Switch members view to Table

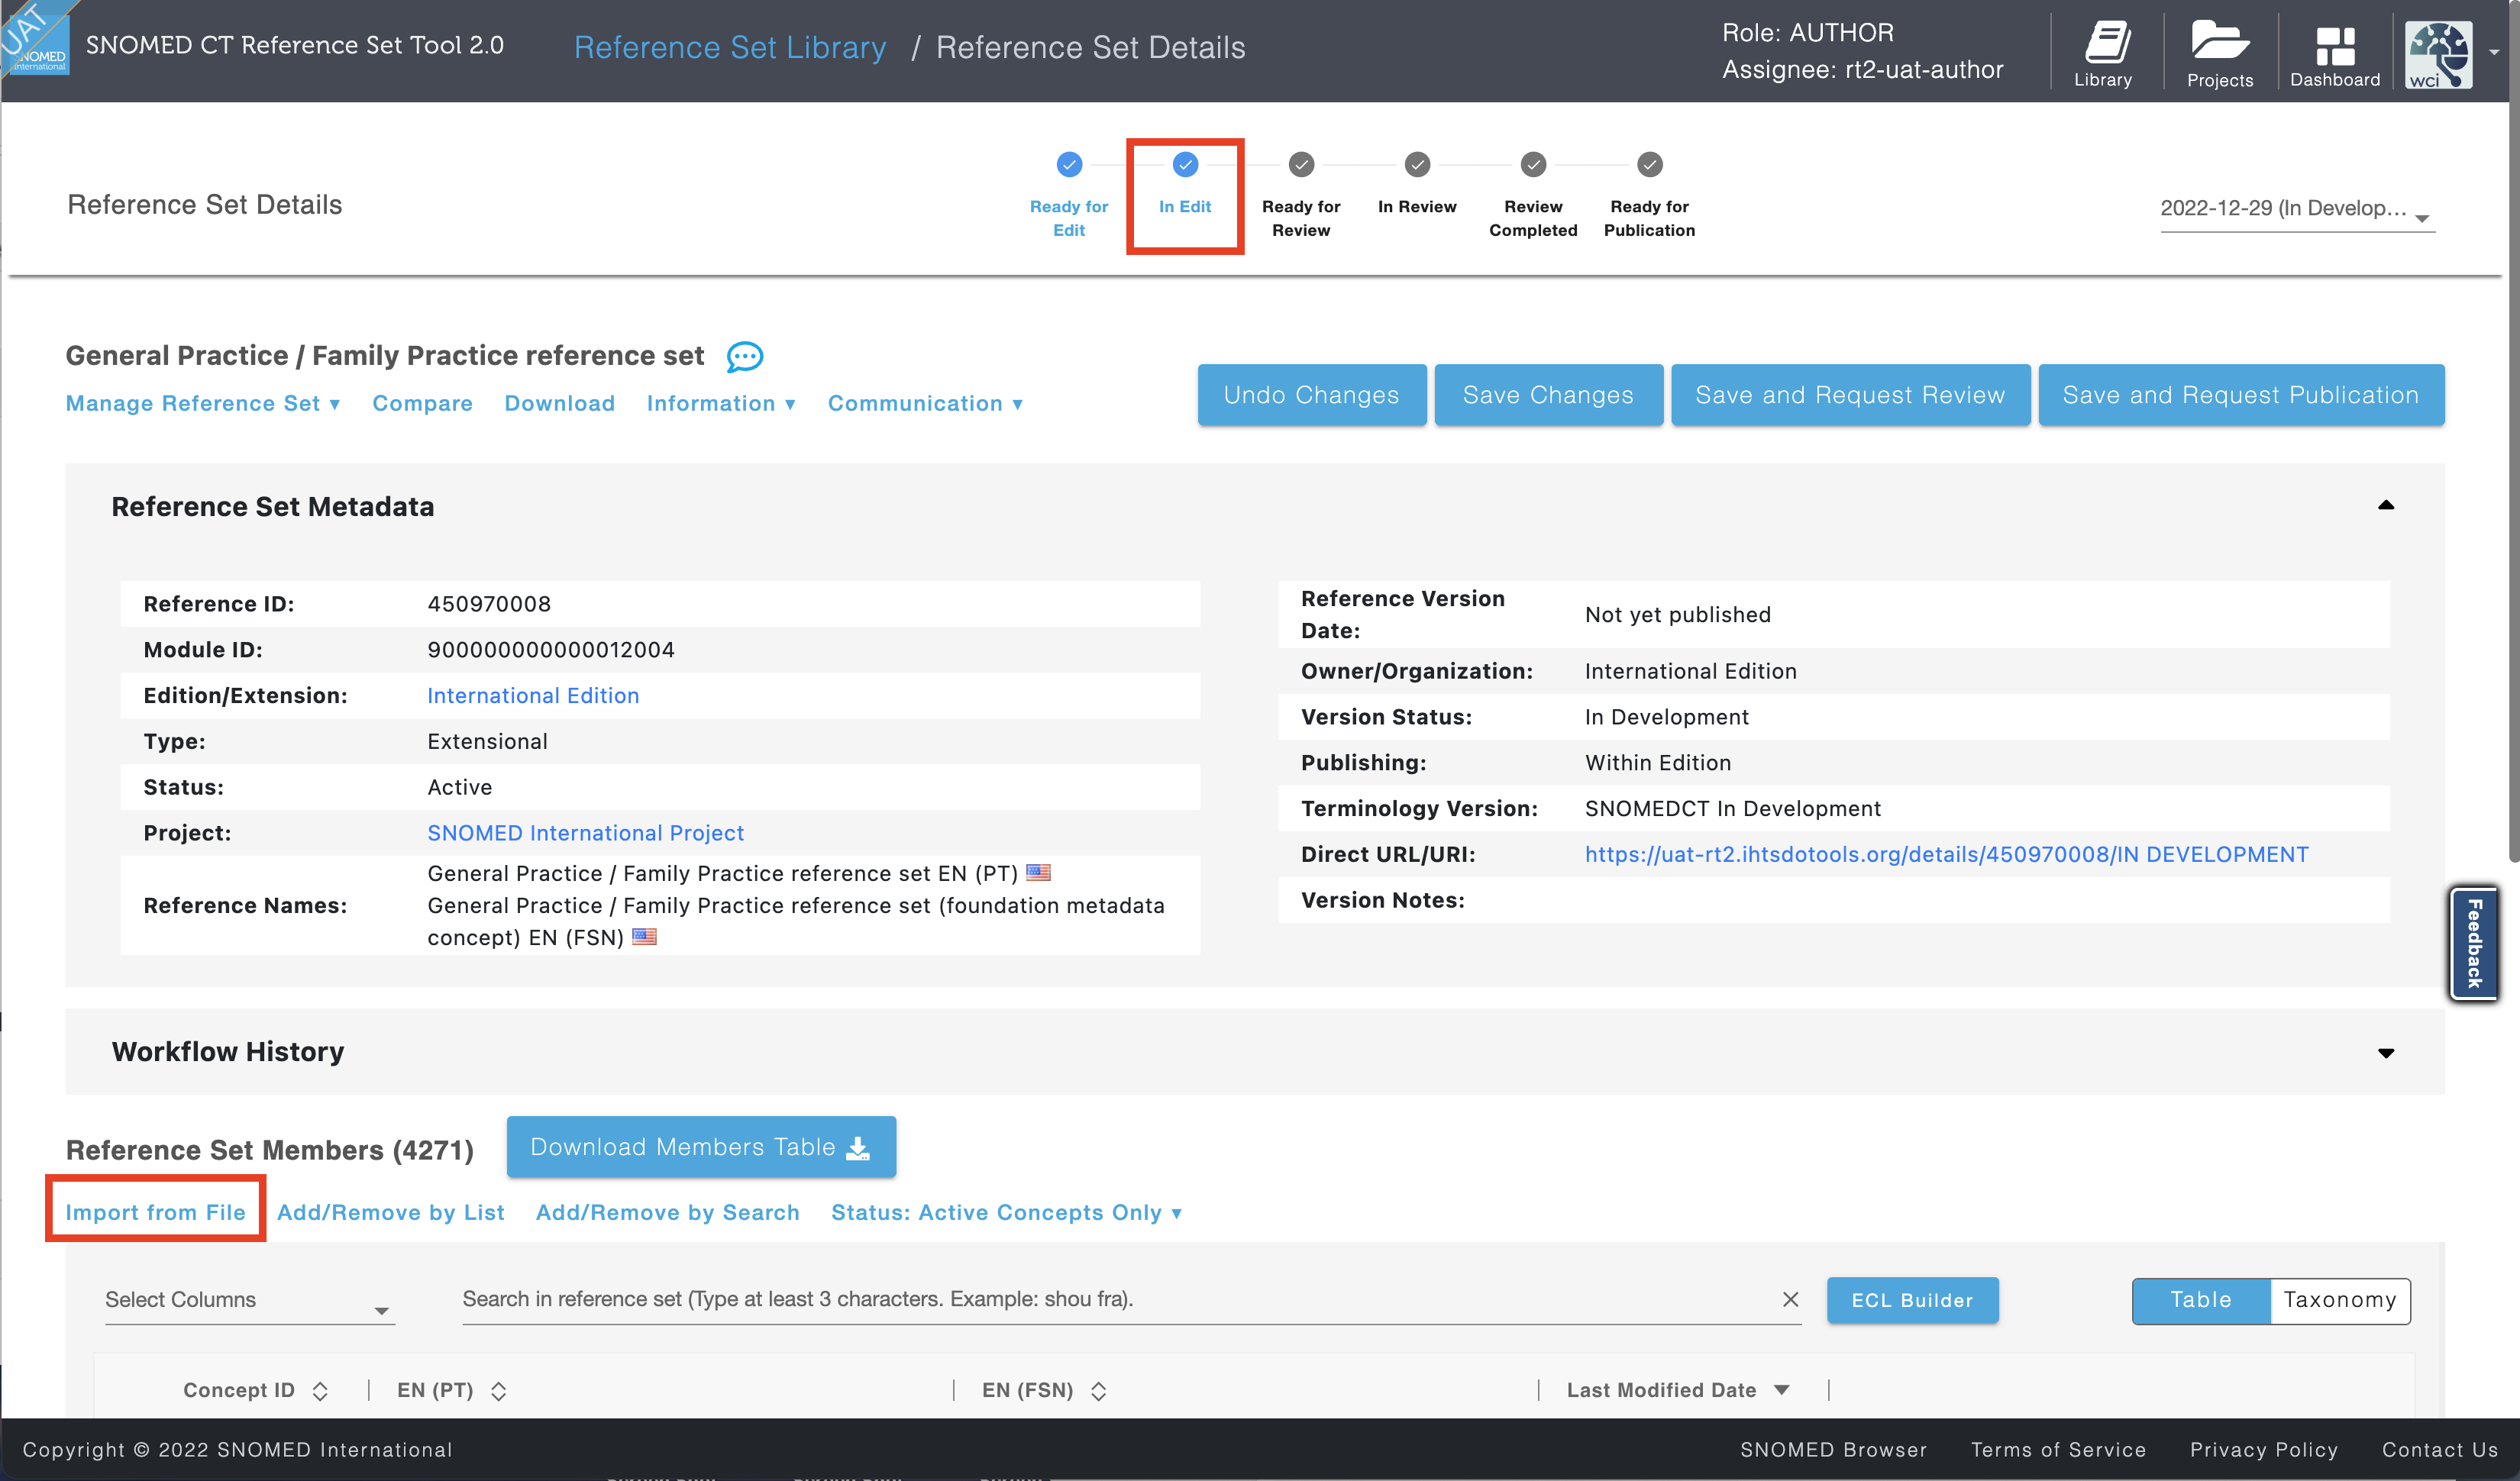click(x=2201, y=1300)
